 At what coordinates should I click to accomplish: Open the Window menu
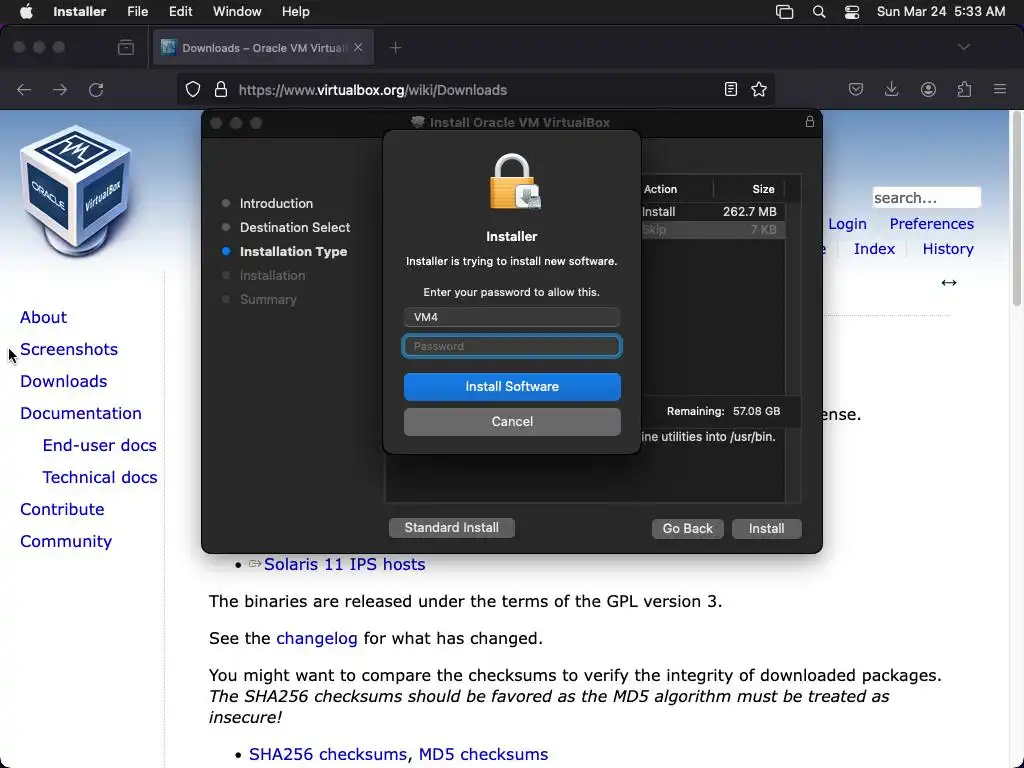(x=237, y=12)
